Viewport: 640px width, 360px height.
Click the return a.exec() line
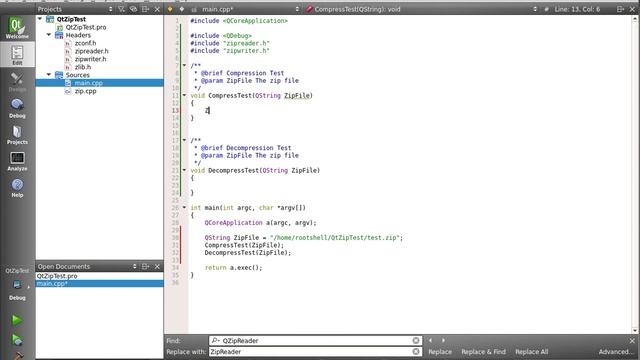(233, 268)
